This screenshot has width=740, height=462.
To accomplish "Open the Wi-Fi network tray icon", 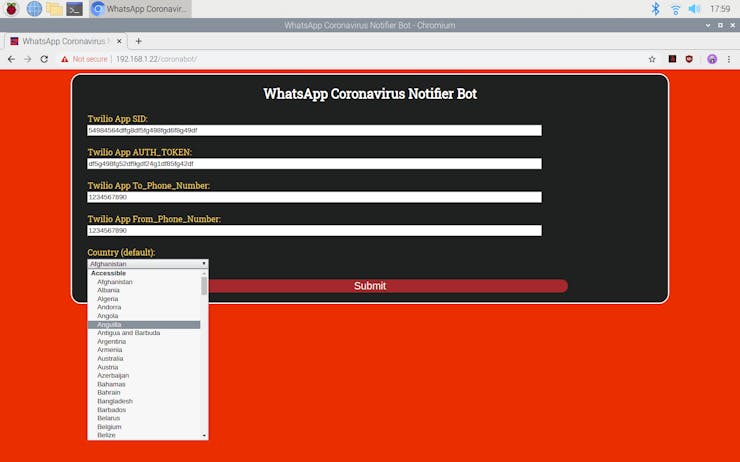I will click(x=676, y=8).
